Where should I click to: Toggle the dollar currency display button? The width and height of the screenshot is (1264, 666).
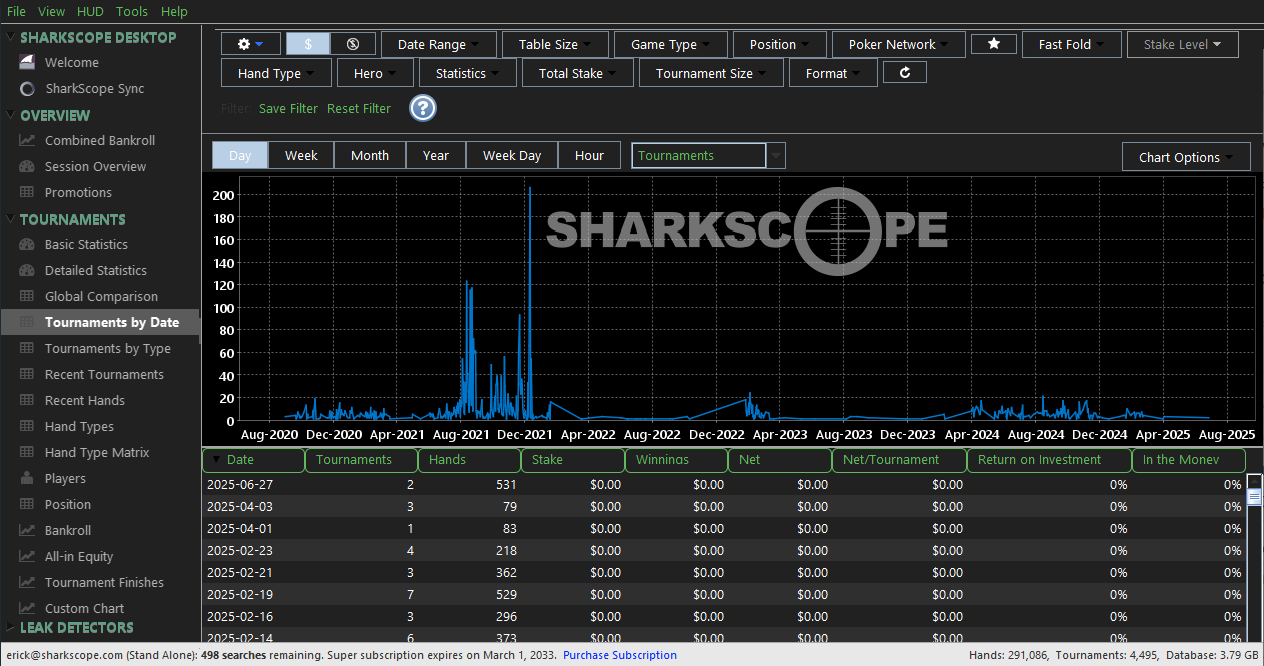point(308,44)
